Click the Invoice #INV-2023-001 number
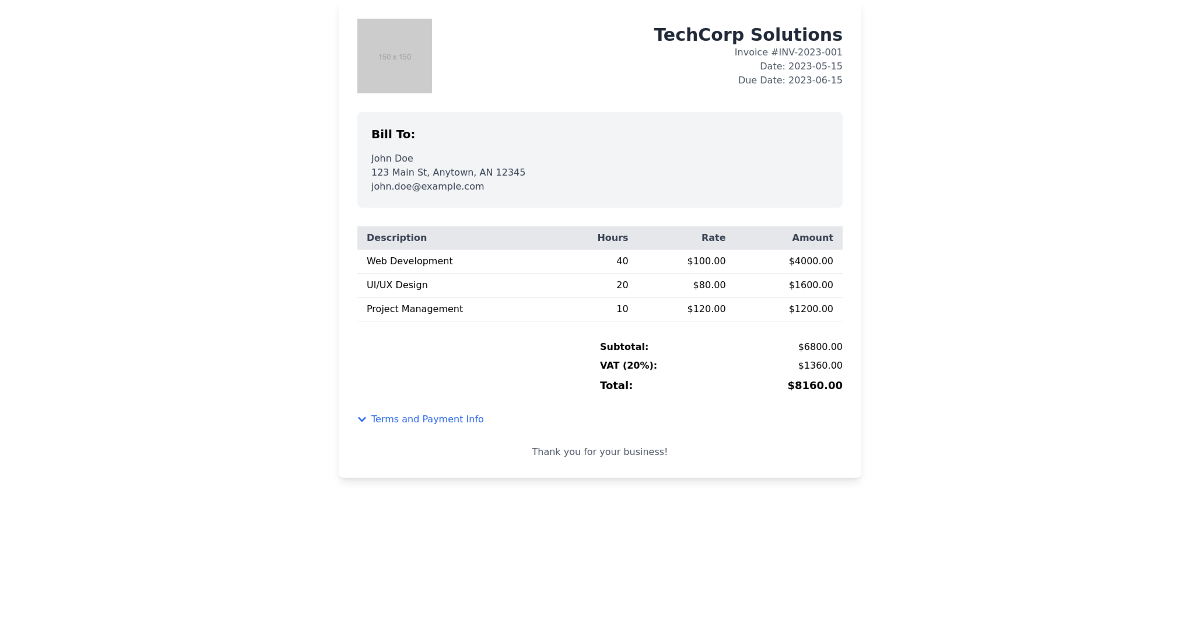Viewport: 1200px width, 630px height. (x=790, y=52)
